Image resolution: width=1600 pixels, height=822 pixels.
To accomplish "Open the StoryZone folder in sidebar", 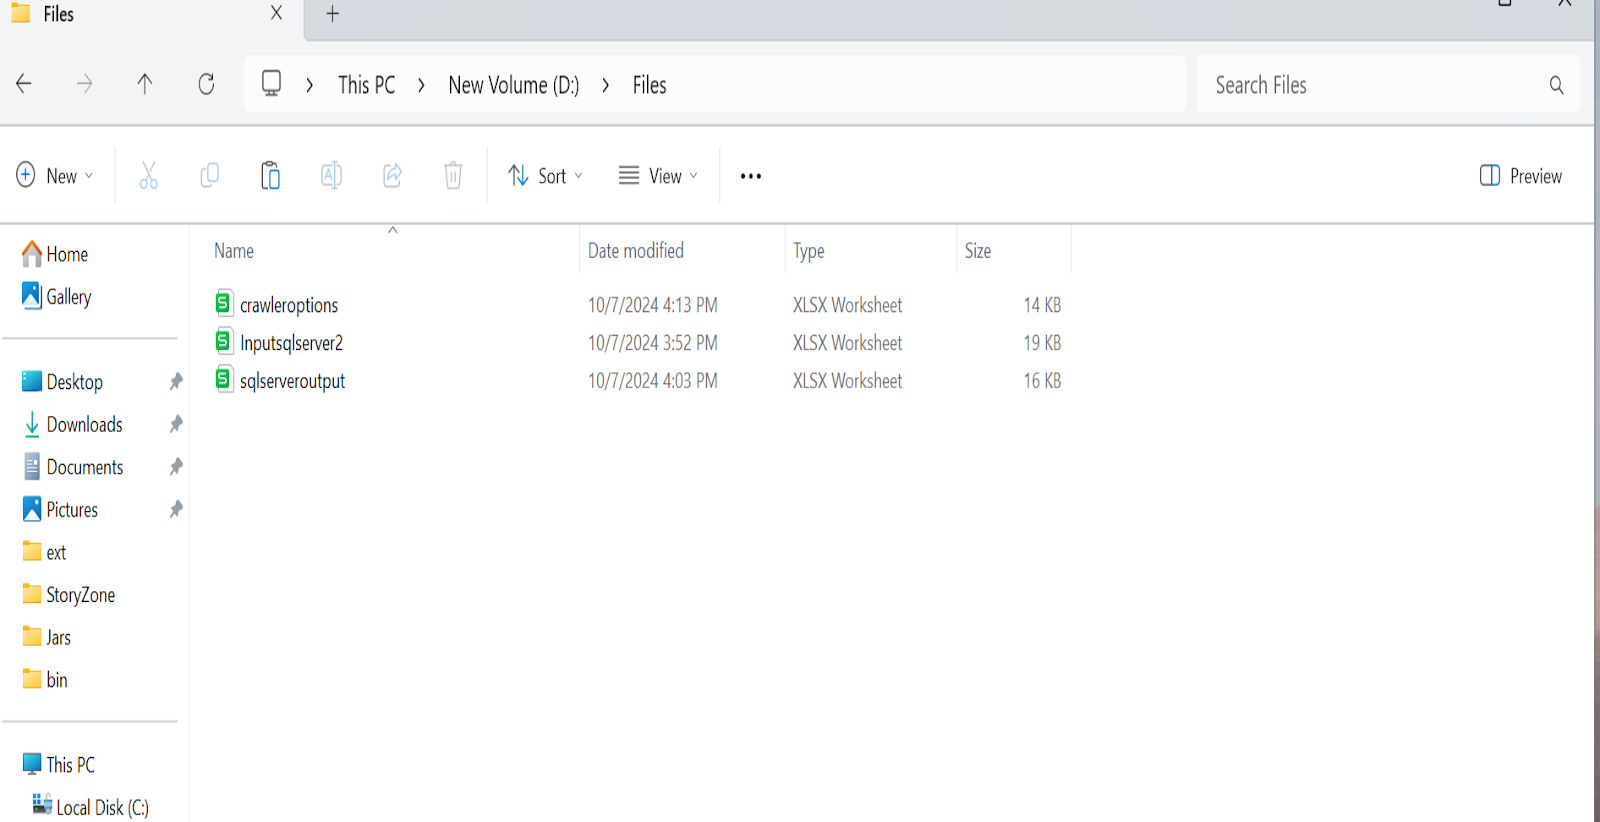I will tap(68, 594).
